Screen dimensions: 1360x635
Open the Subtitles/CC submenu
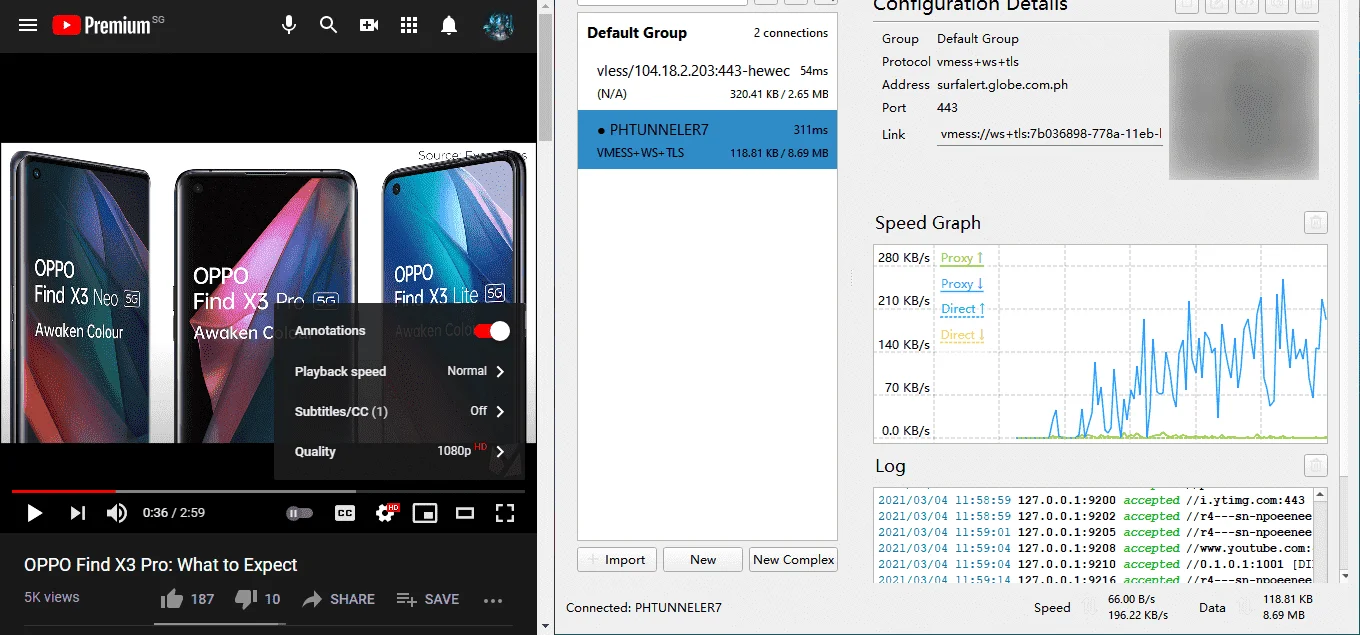pos(400,411)
